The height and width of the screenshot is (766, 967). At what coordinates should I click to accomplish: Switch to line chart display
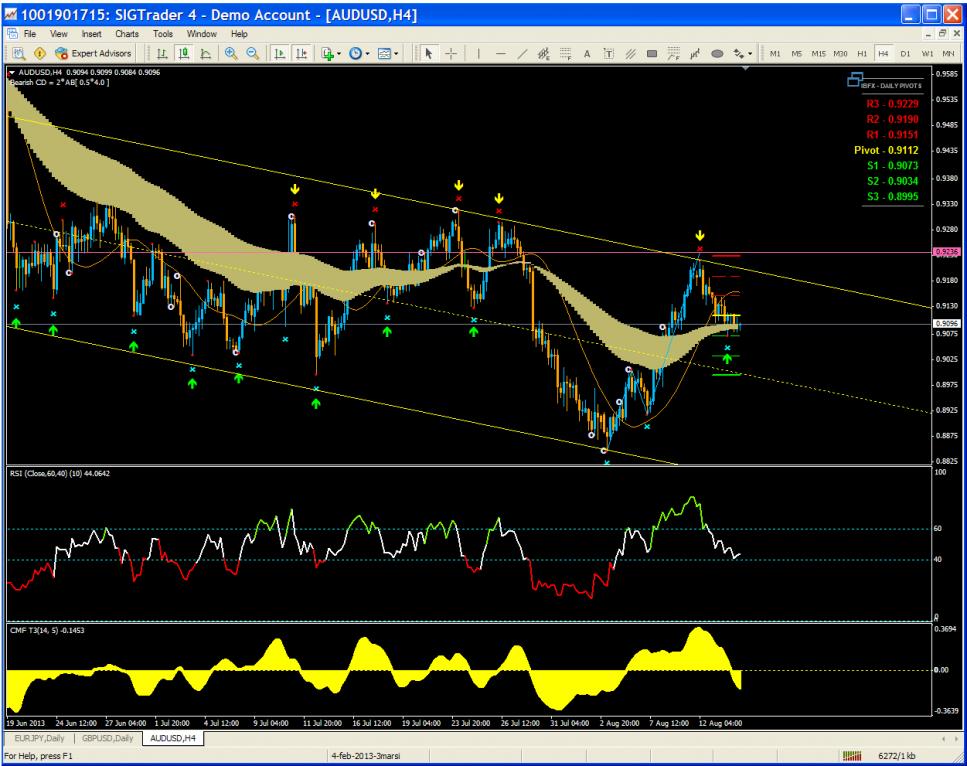(204, 52)
